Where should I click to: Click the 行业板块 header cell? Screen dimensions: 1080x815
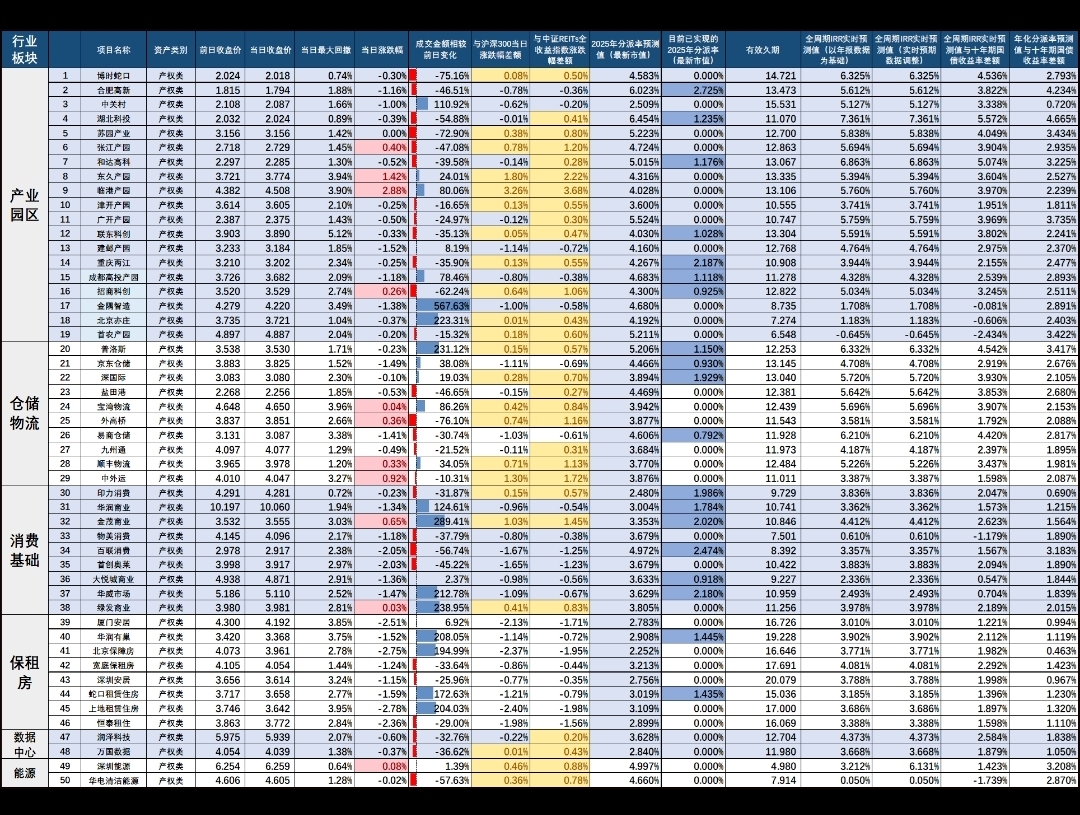pos(25,50)
